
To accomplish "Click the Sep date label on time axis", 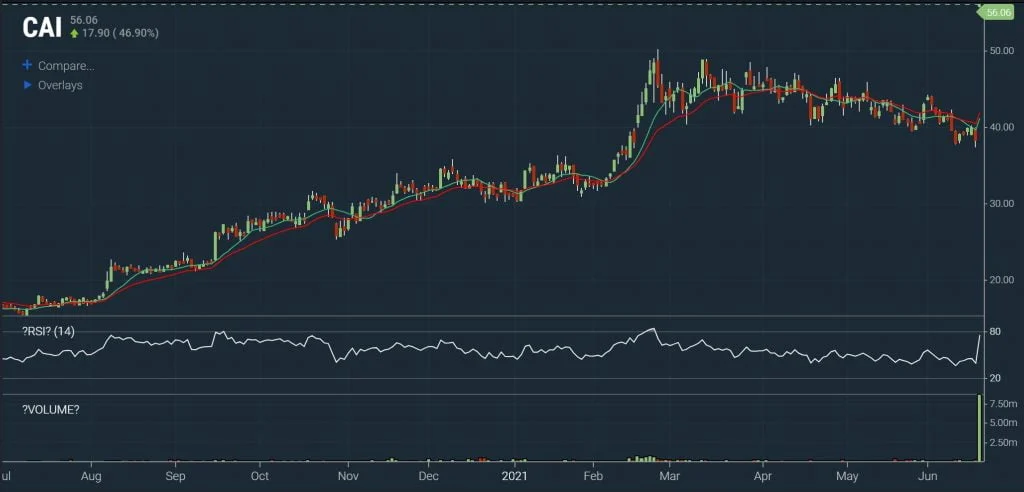I will click(x=176, y=474).
